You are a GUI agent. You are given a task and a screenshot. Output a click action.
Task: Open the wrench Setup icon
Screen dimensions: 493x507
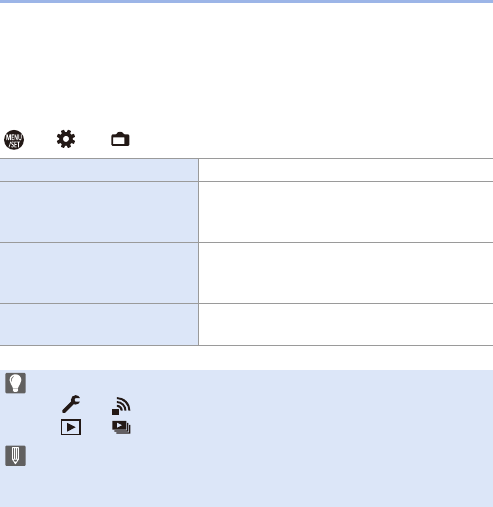click(x=71, y=404)
